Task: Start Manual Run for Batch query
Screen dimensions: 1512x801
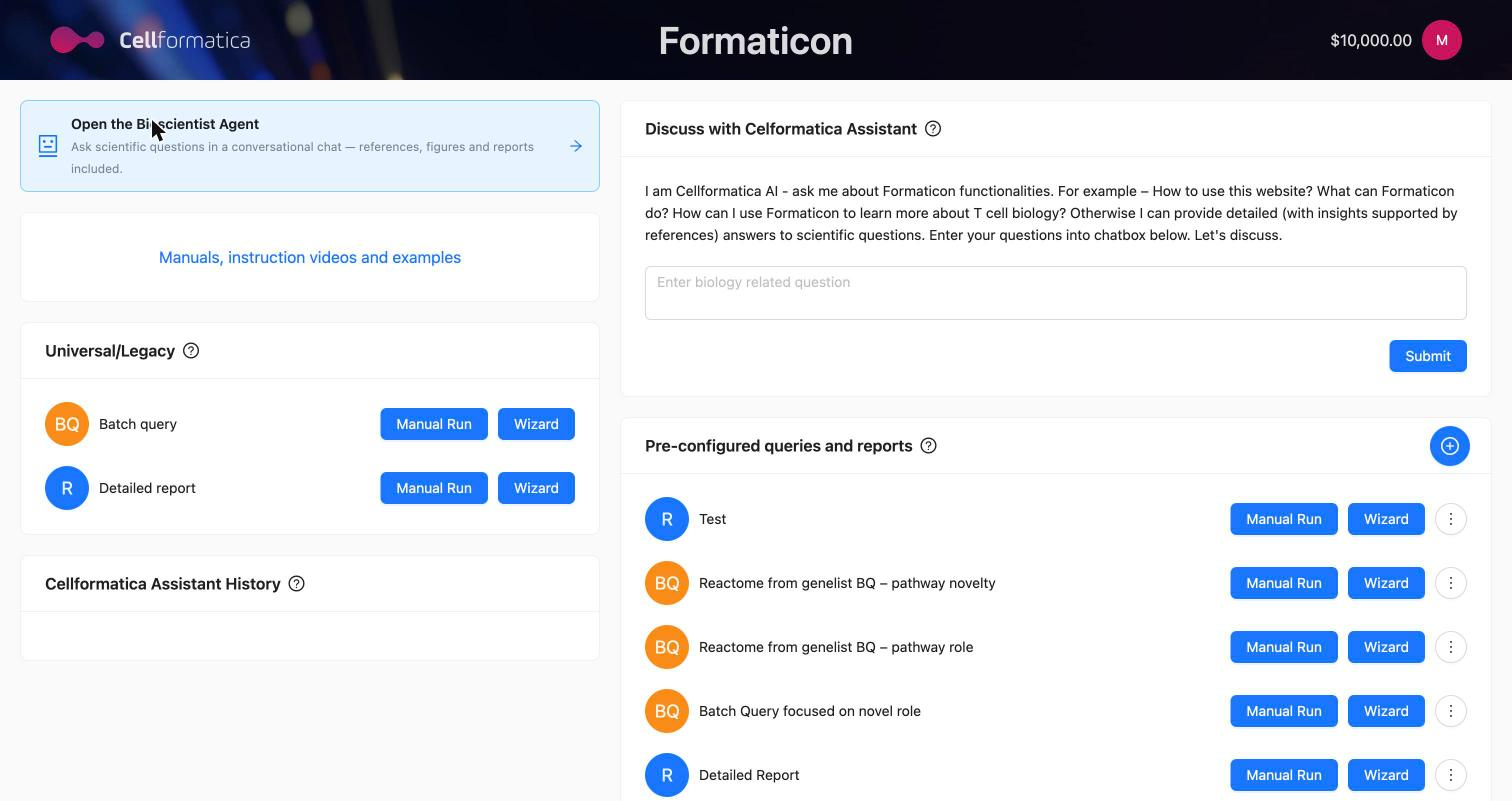Action: [x=434, y=424]
